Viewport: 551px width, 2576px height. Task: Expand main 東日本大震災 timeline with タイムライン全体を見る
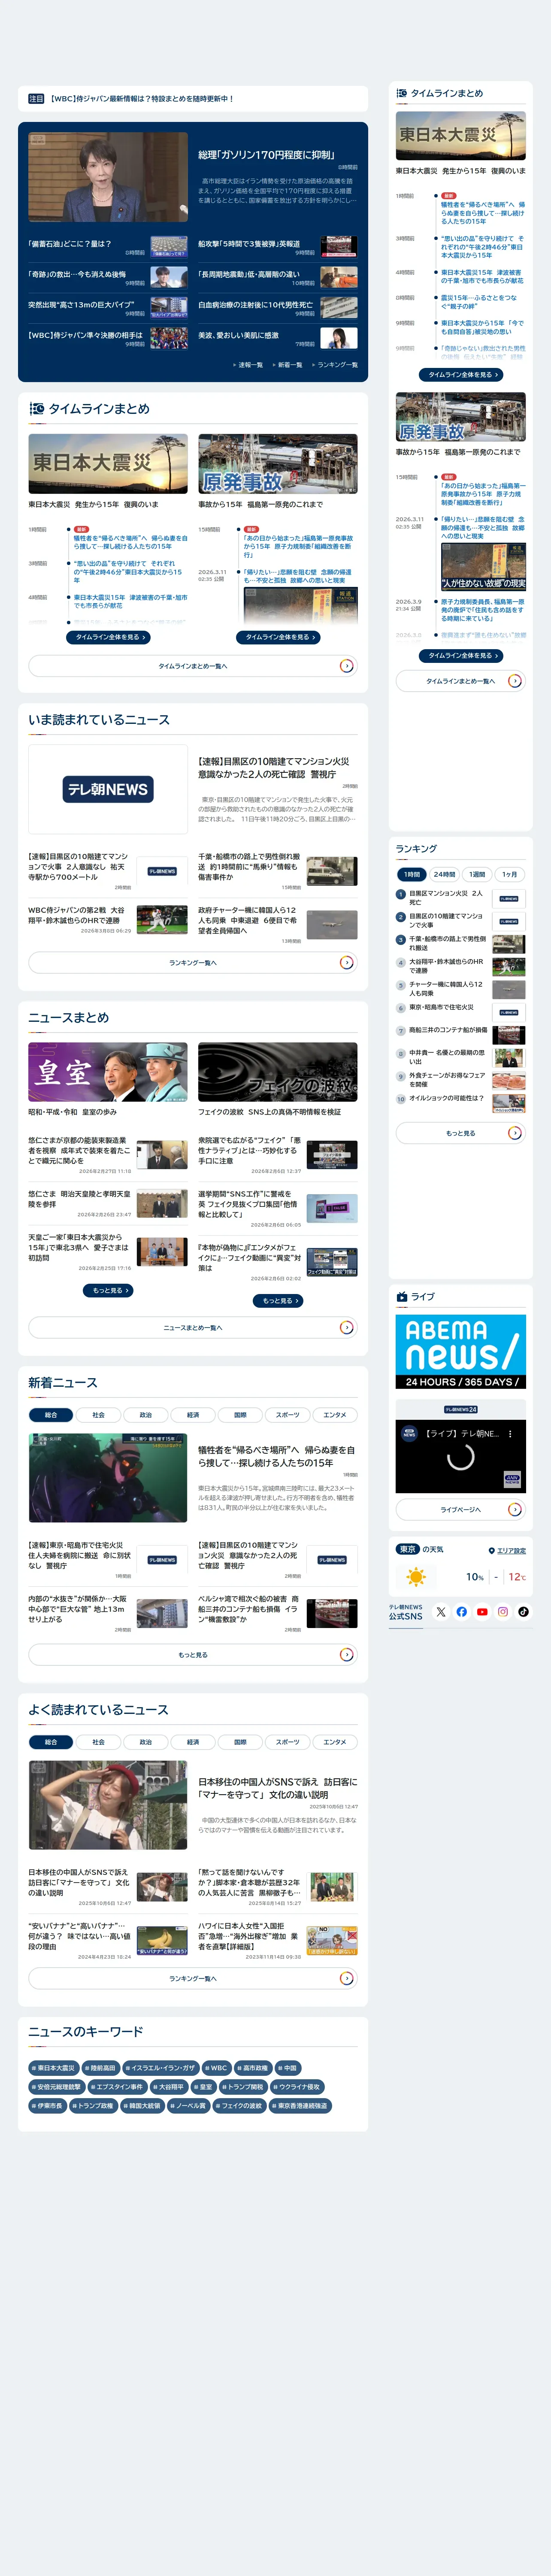click(108, 637)
